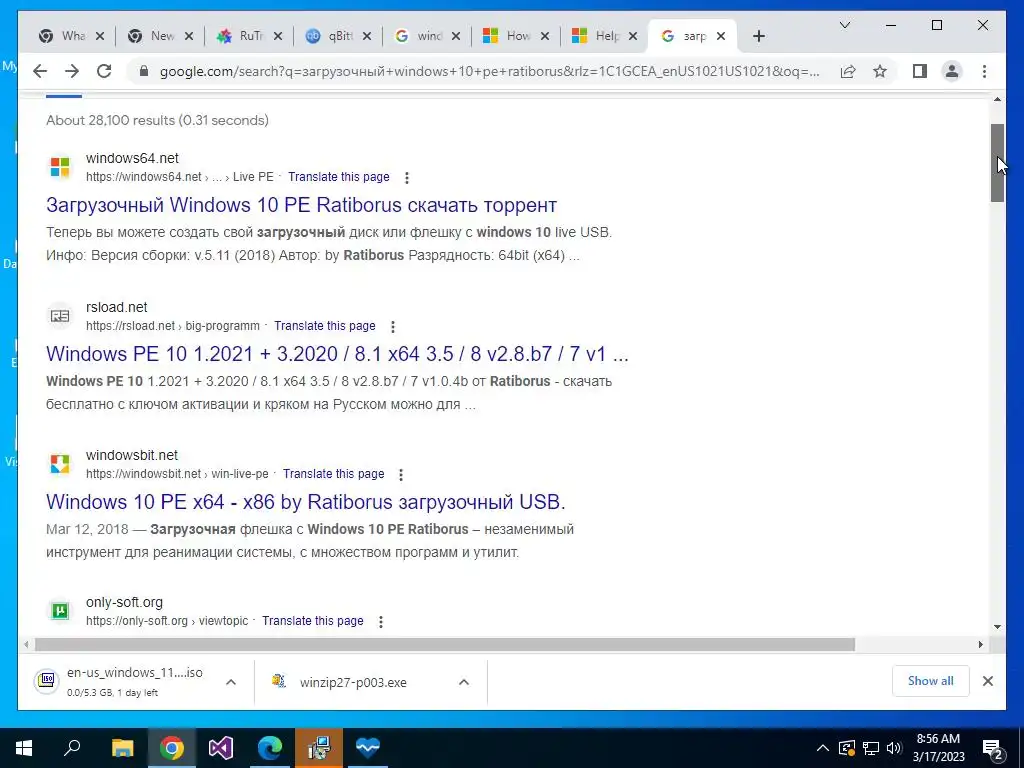Open more options for rsload.net result
This screenshot has width=1024, height=768.
[392, 327]
